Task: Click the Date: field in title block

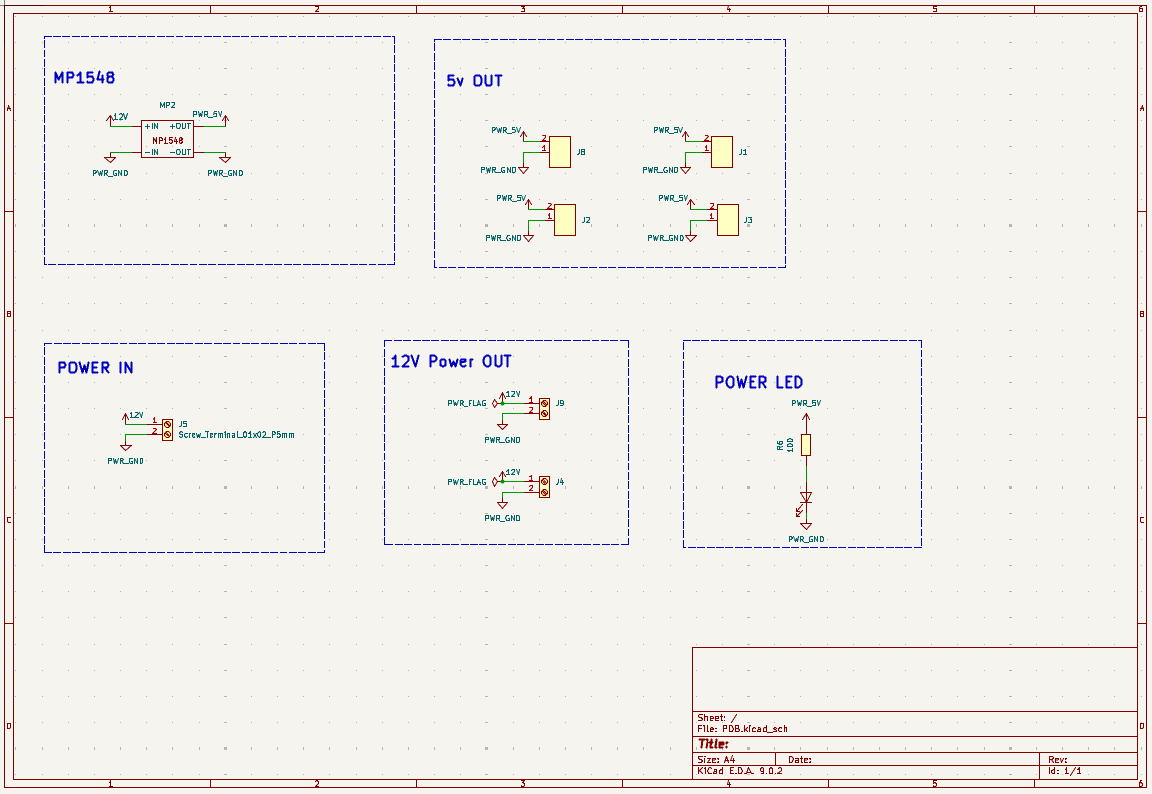Action: click(x=800, y=760)
